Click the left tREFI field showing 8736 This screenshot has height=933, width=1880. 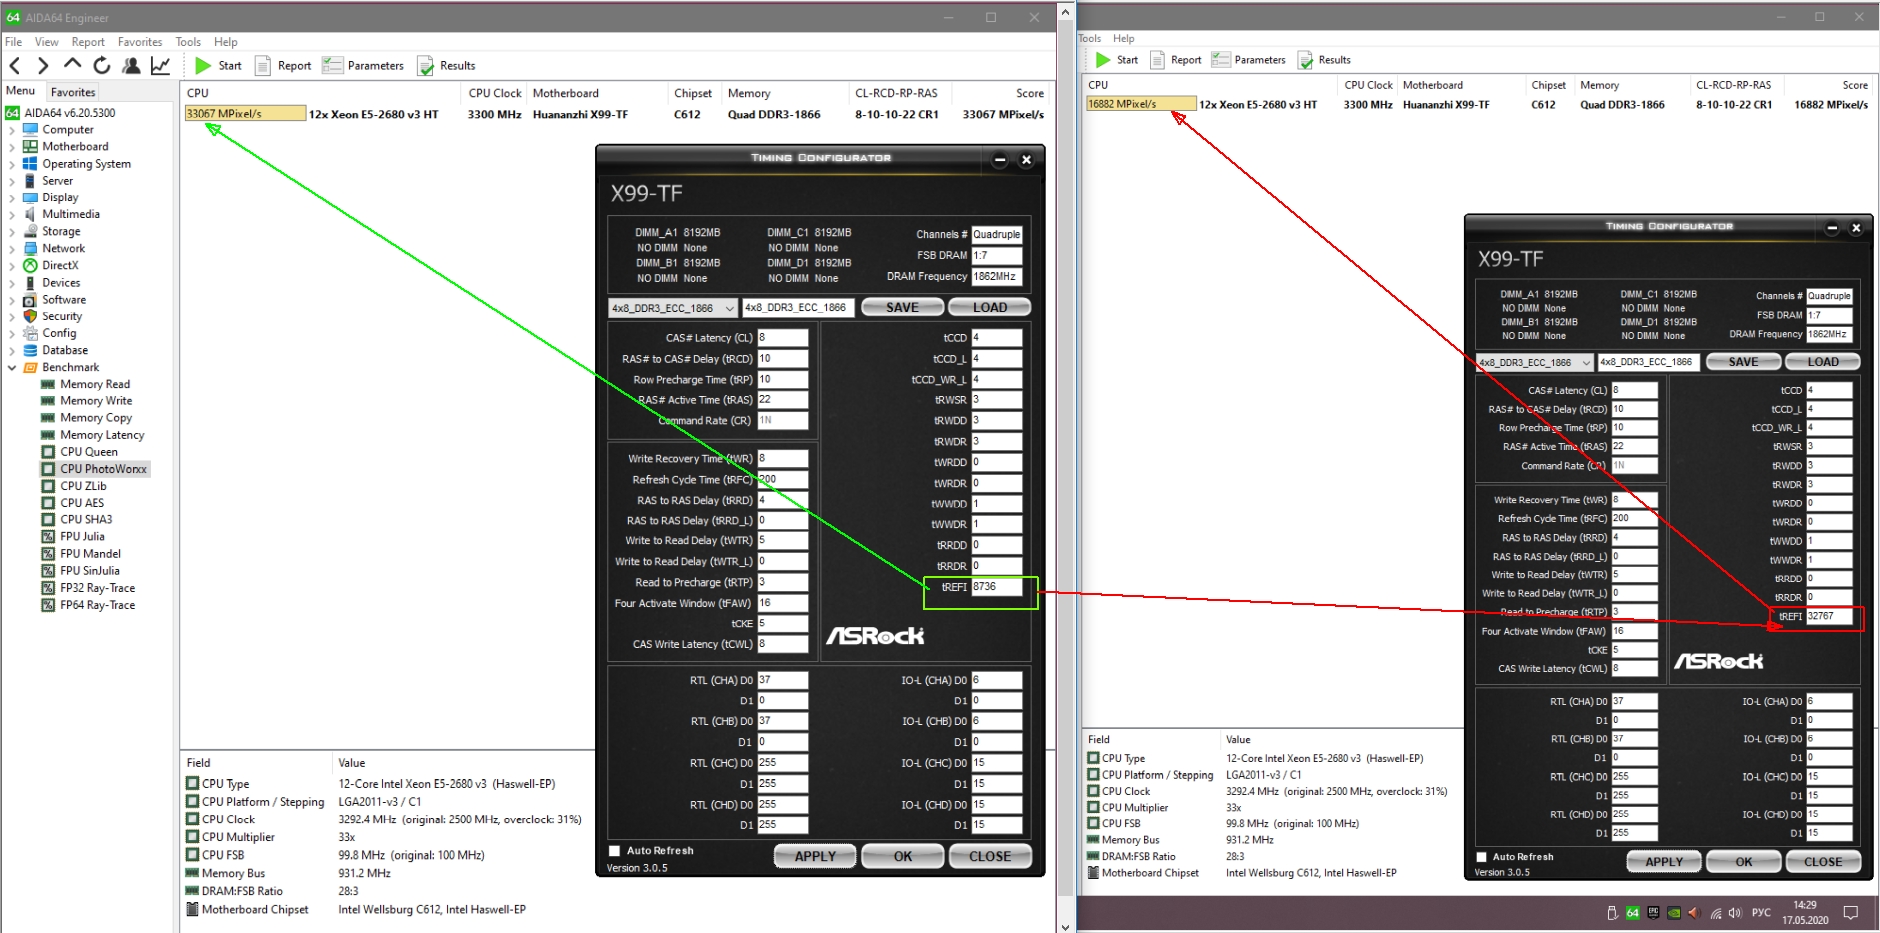[x=997, y=587]
